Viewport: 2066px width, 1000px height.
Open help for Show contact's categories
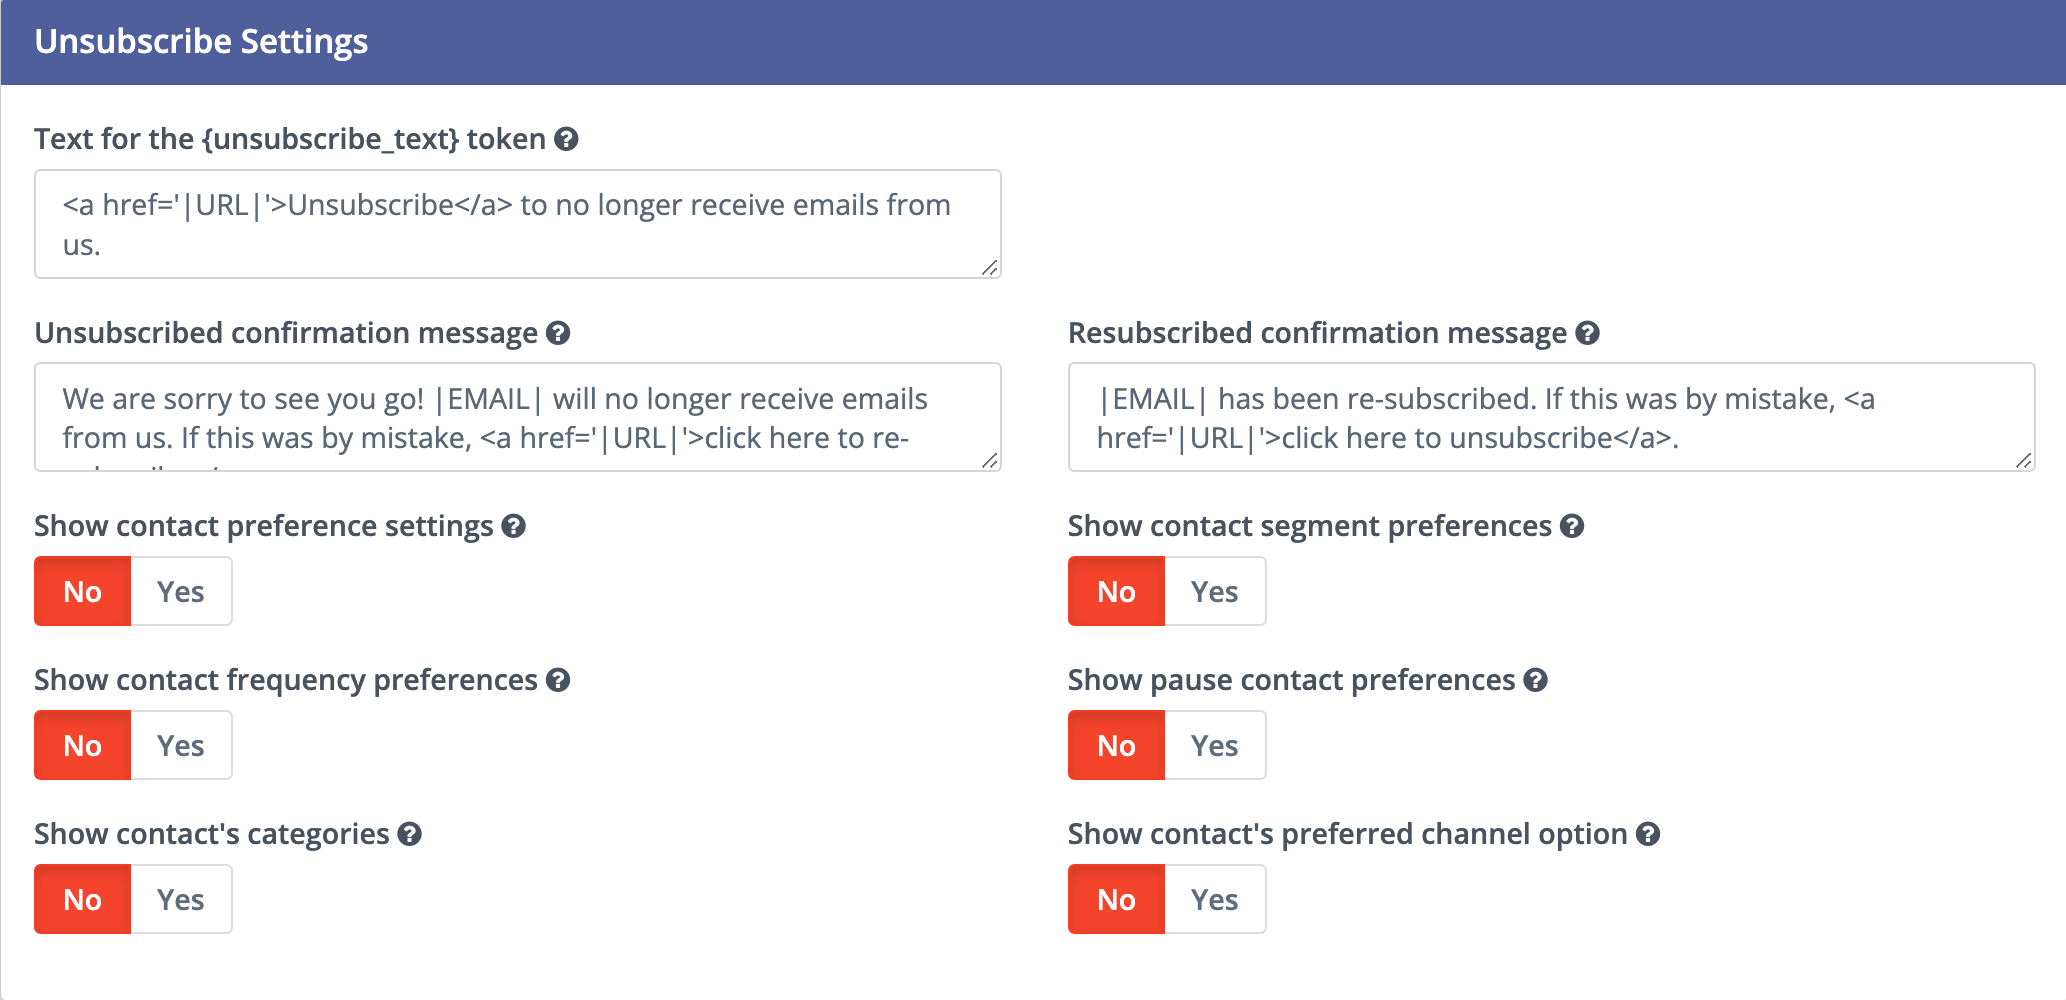[409, 834]
